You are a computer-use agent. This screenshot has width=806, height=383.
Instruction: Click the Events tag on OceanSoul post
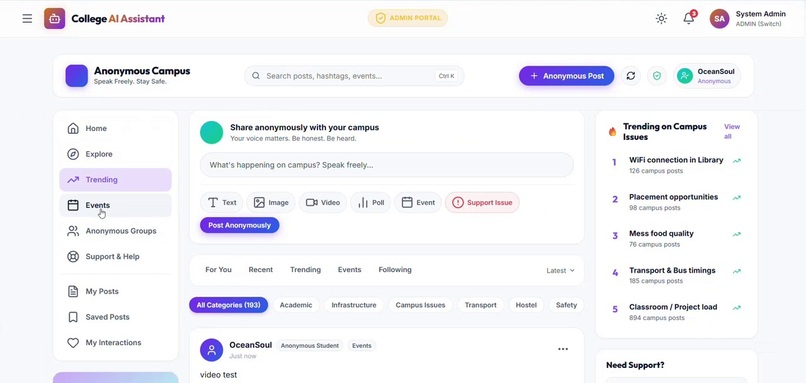[361, 345]
